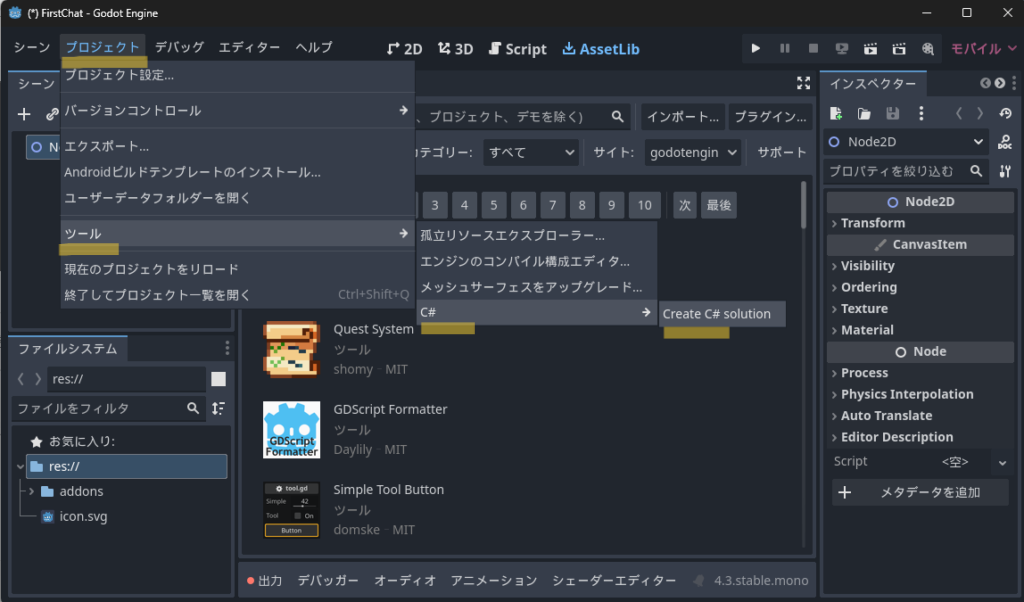This screenshot has width=1024, height=602.
Task: Open the カテゴリー dropdown showing すべて
Action: coord(531,152)
